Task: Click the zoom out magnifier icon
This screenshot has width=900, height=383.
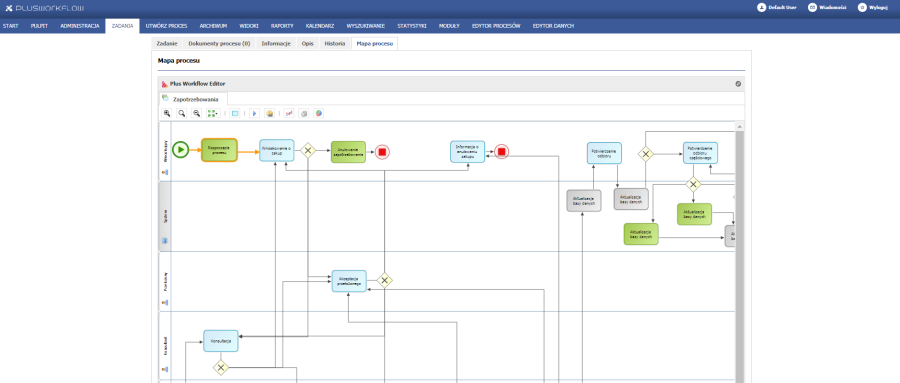Action: click(x=196, y=113)
